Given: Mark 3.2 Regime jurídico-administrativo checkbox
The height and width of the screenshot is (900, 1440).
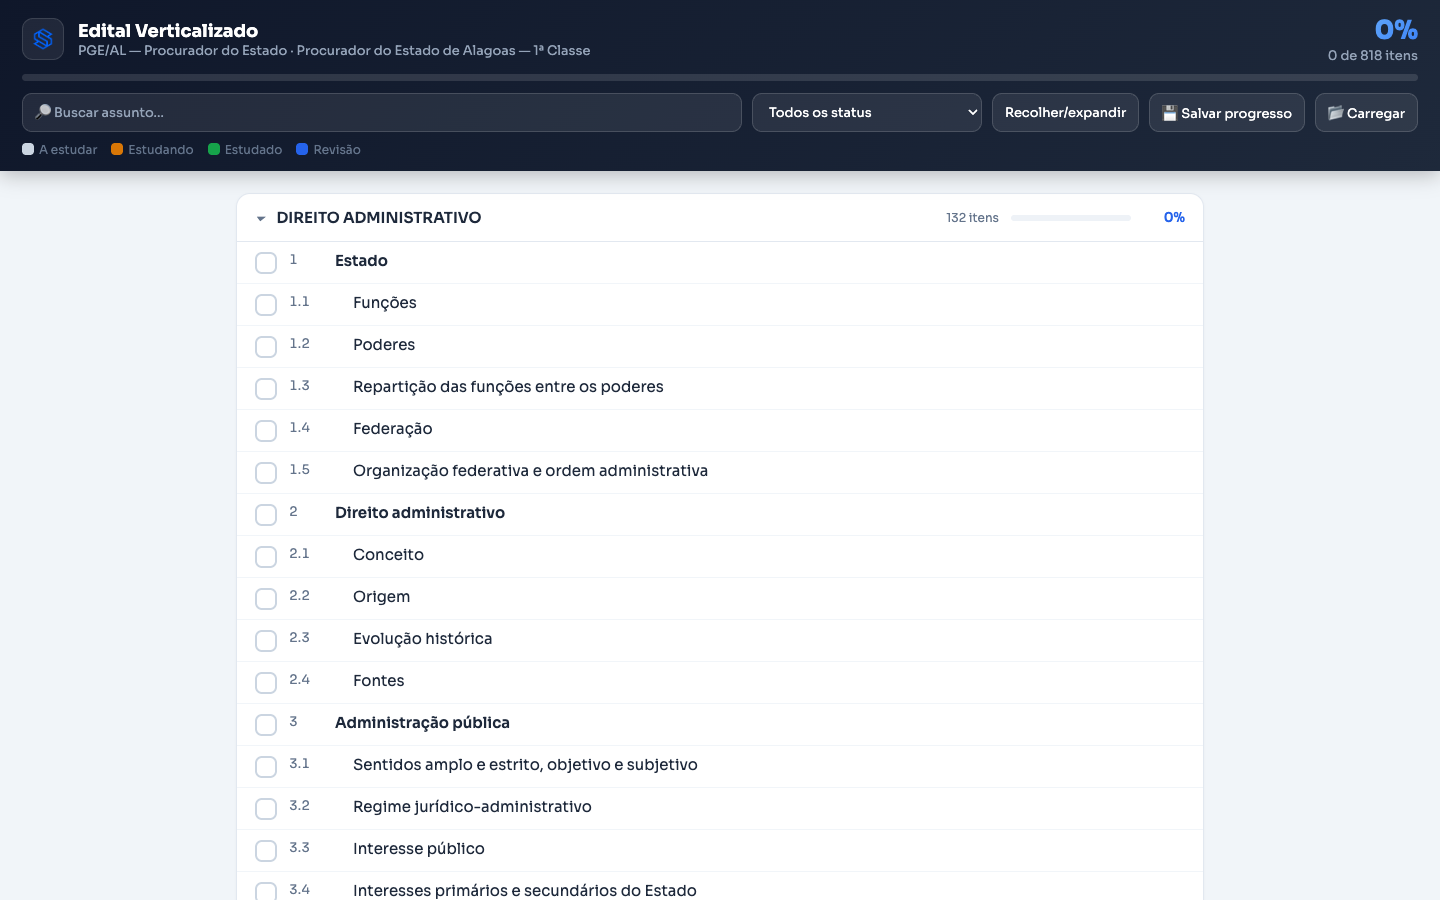Looking at the screenshot, I should (x=266, y=809).
